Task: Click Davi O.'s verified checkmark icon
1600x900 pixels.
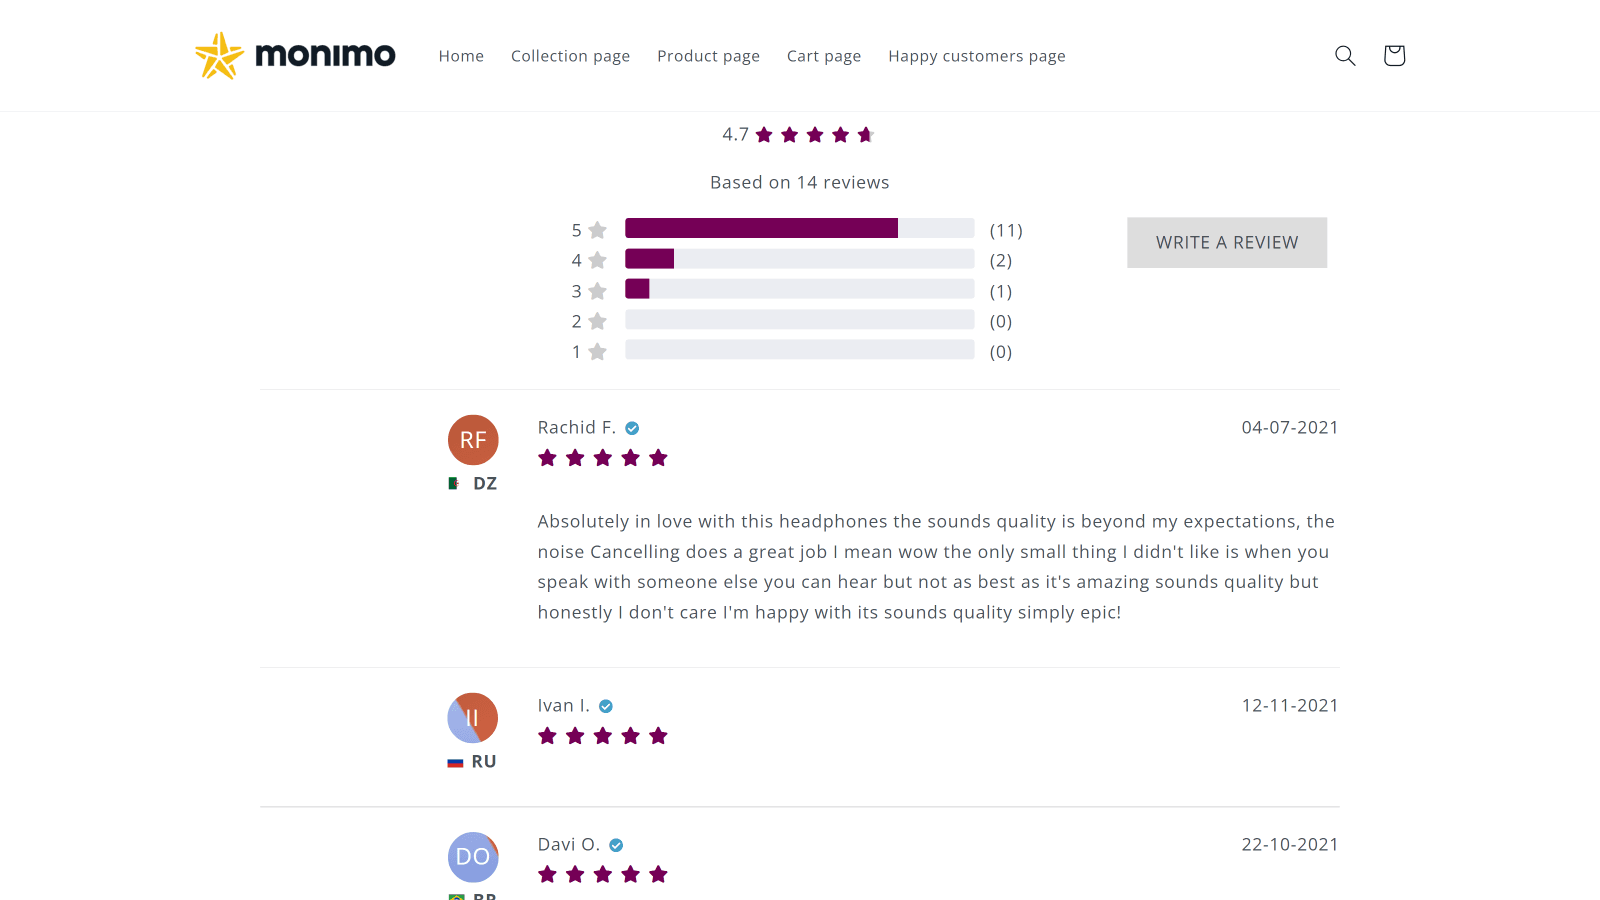Action: [614, 844]
